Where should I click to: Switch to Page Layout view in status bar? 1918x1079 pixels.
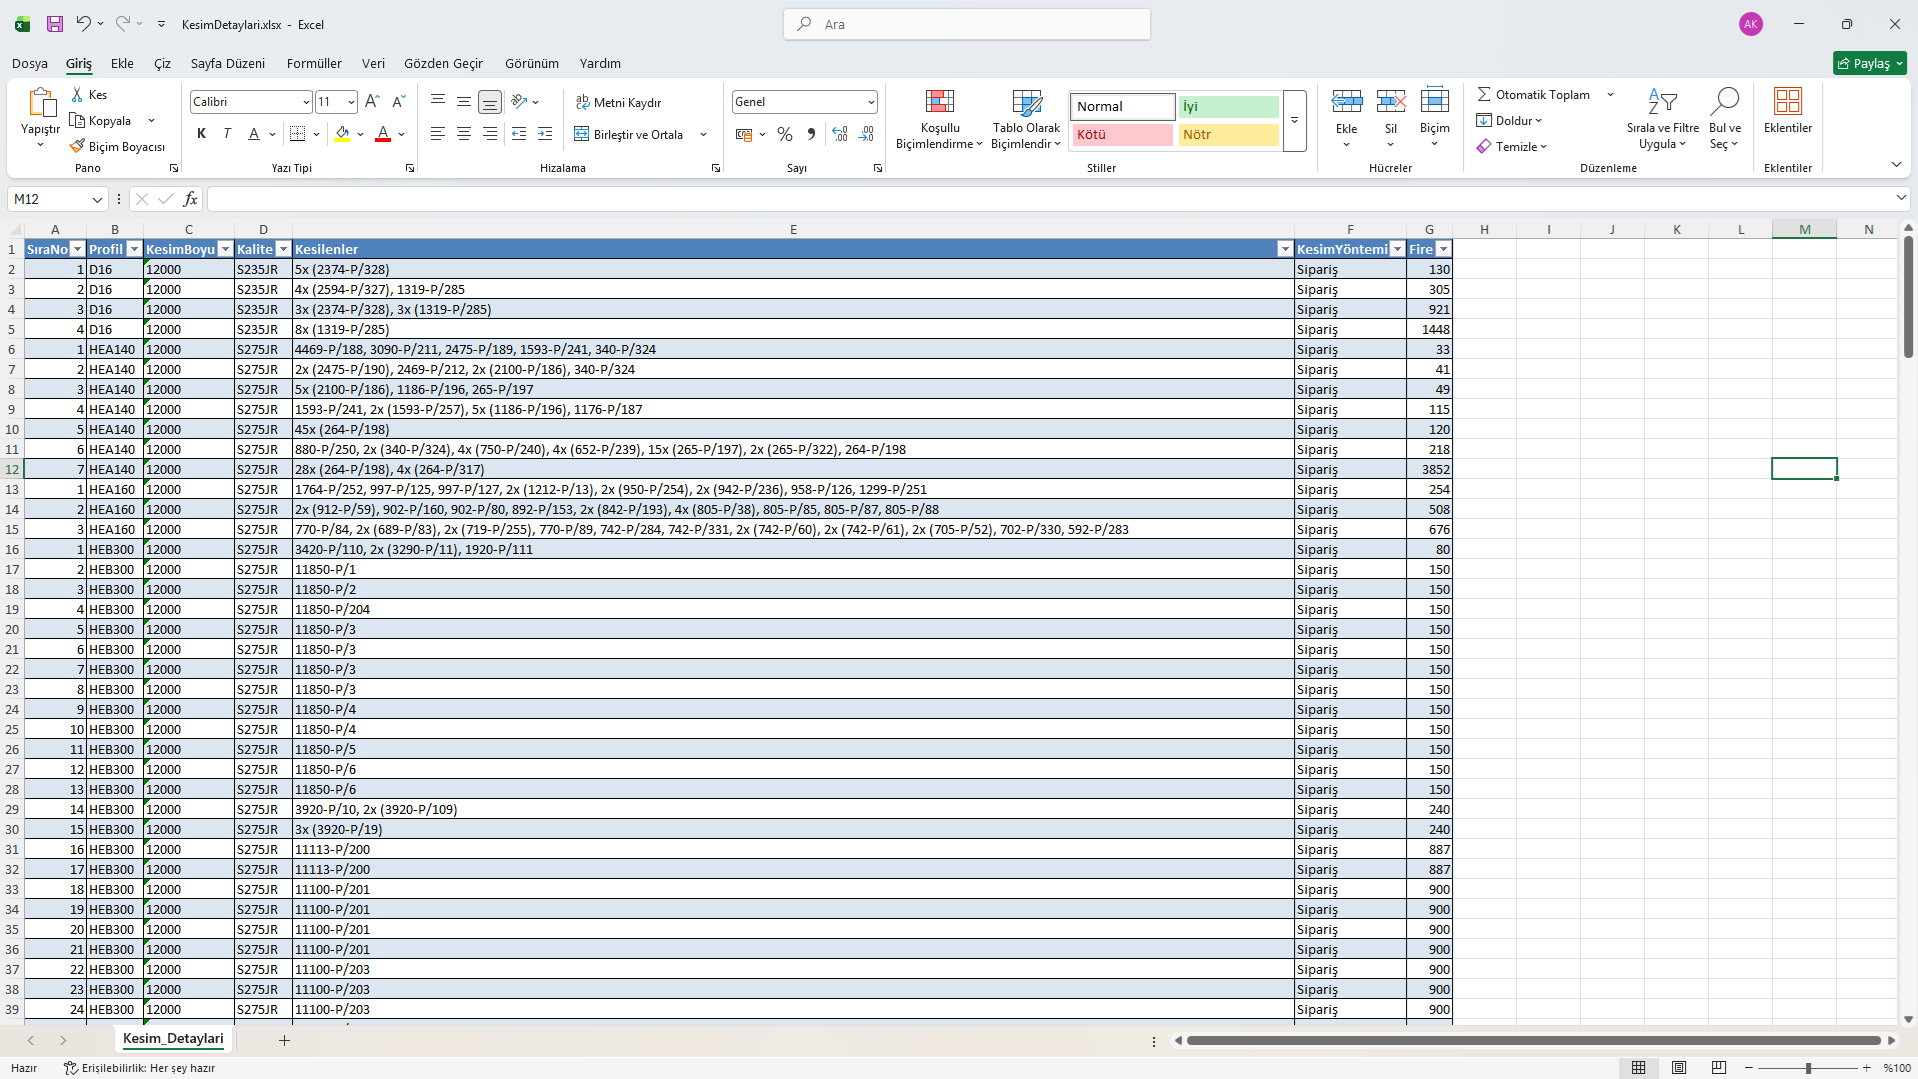tap(1679, 1068)
